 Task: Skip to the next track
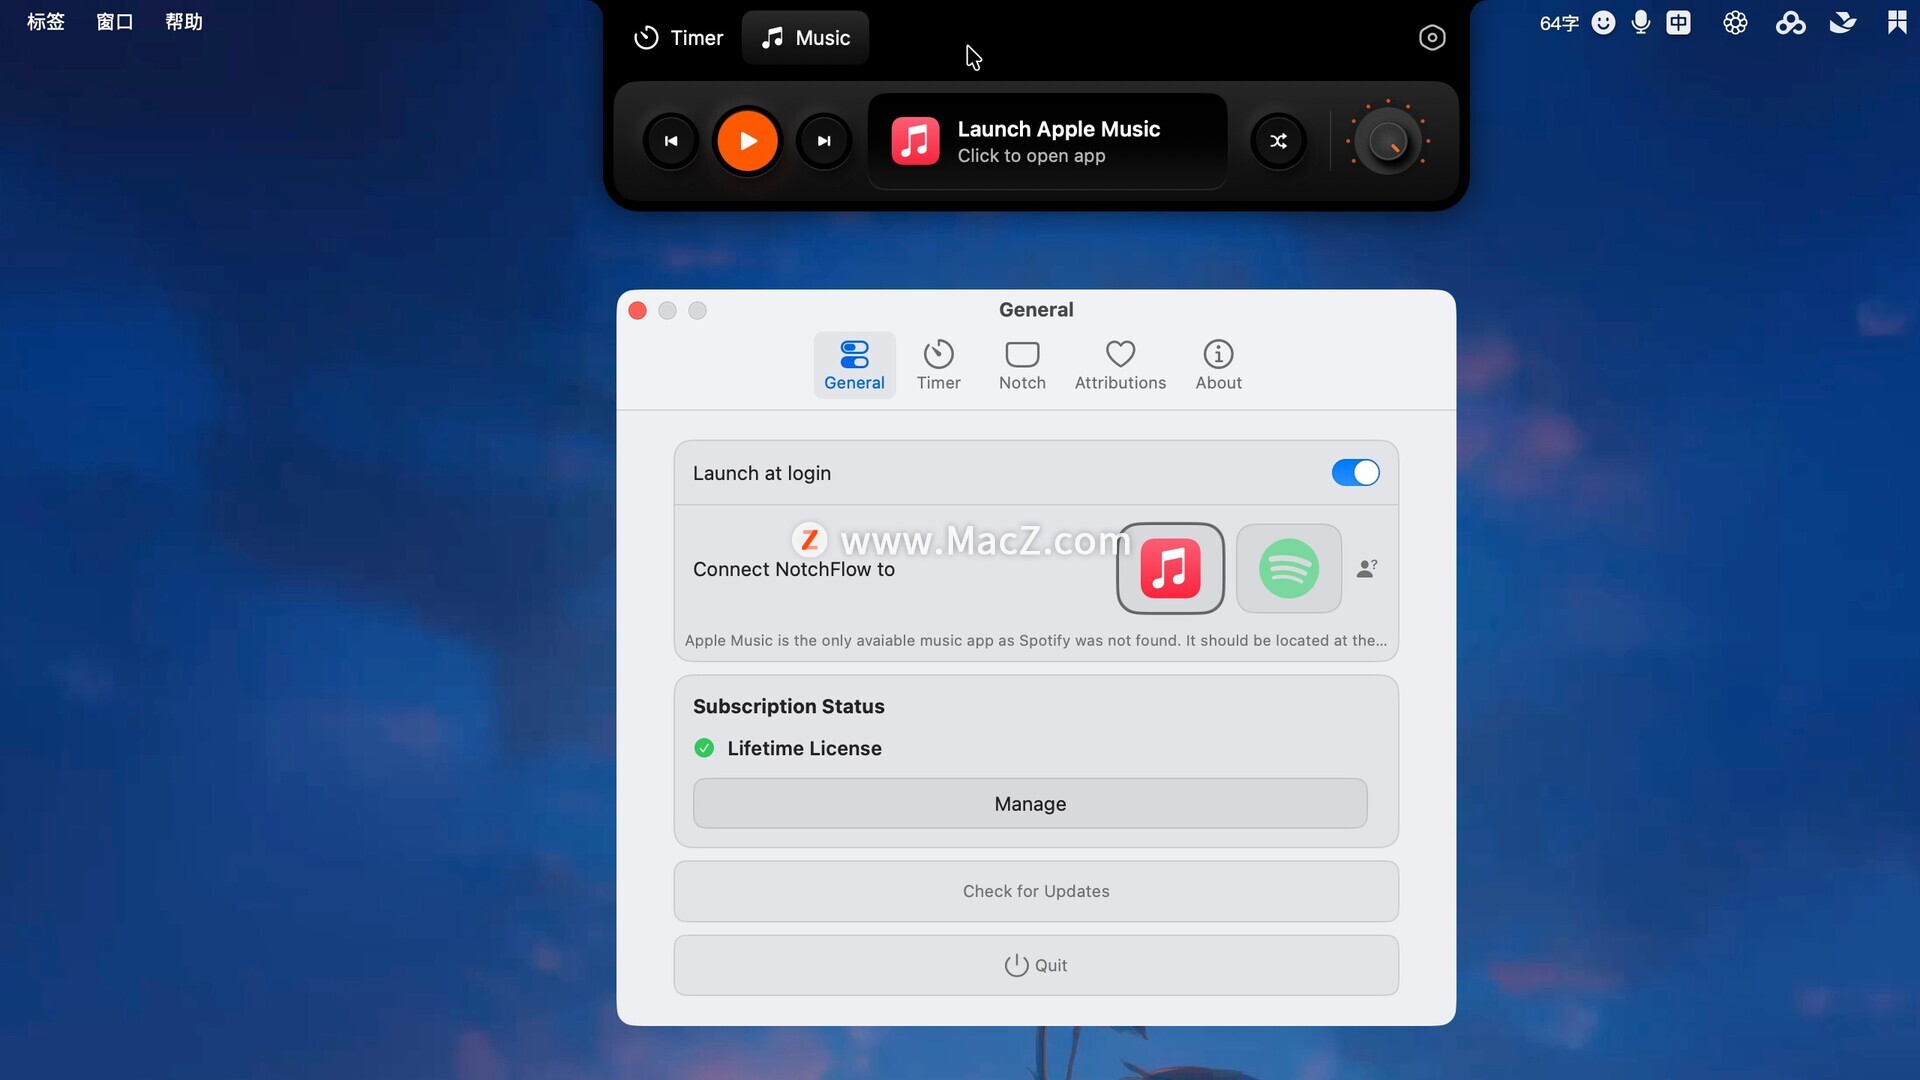point(823,141)
